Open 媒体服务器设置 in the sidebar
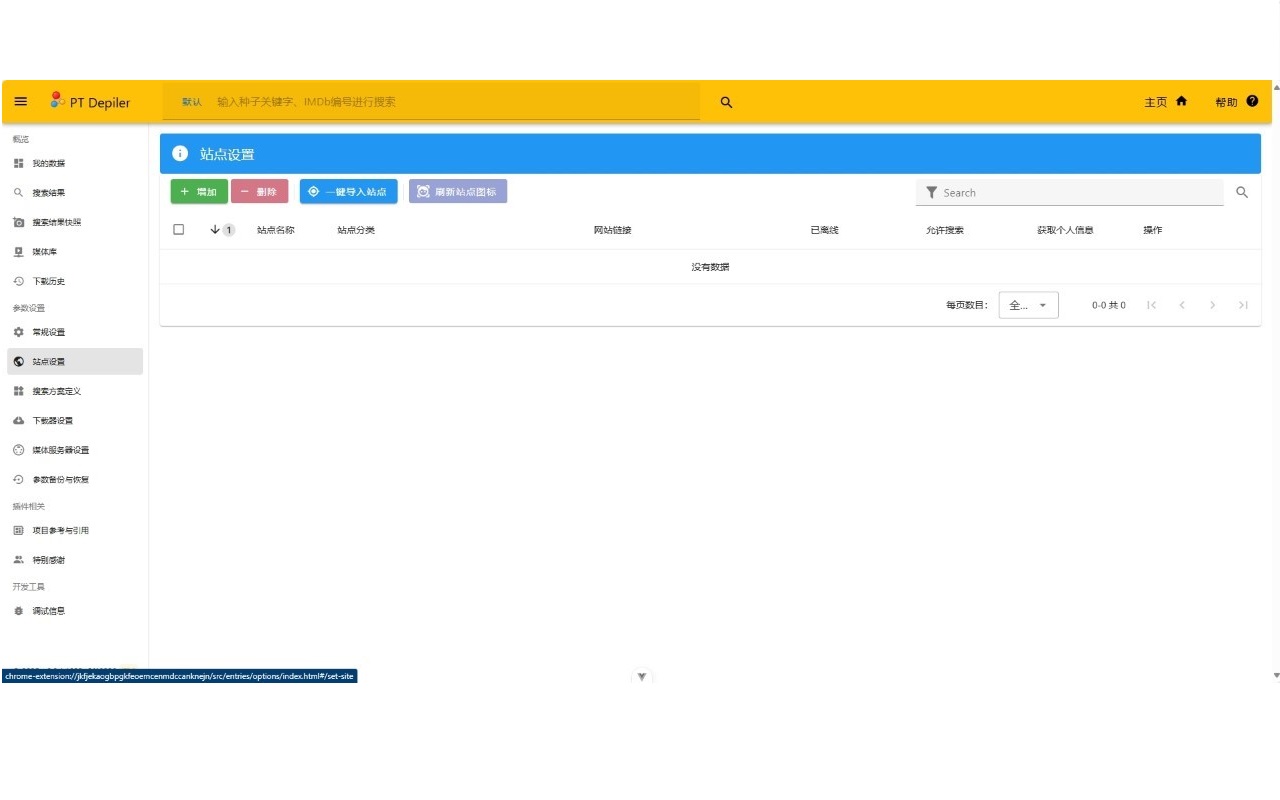This screenshot has width=1280, height=800. tap(75, 450)
